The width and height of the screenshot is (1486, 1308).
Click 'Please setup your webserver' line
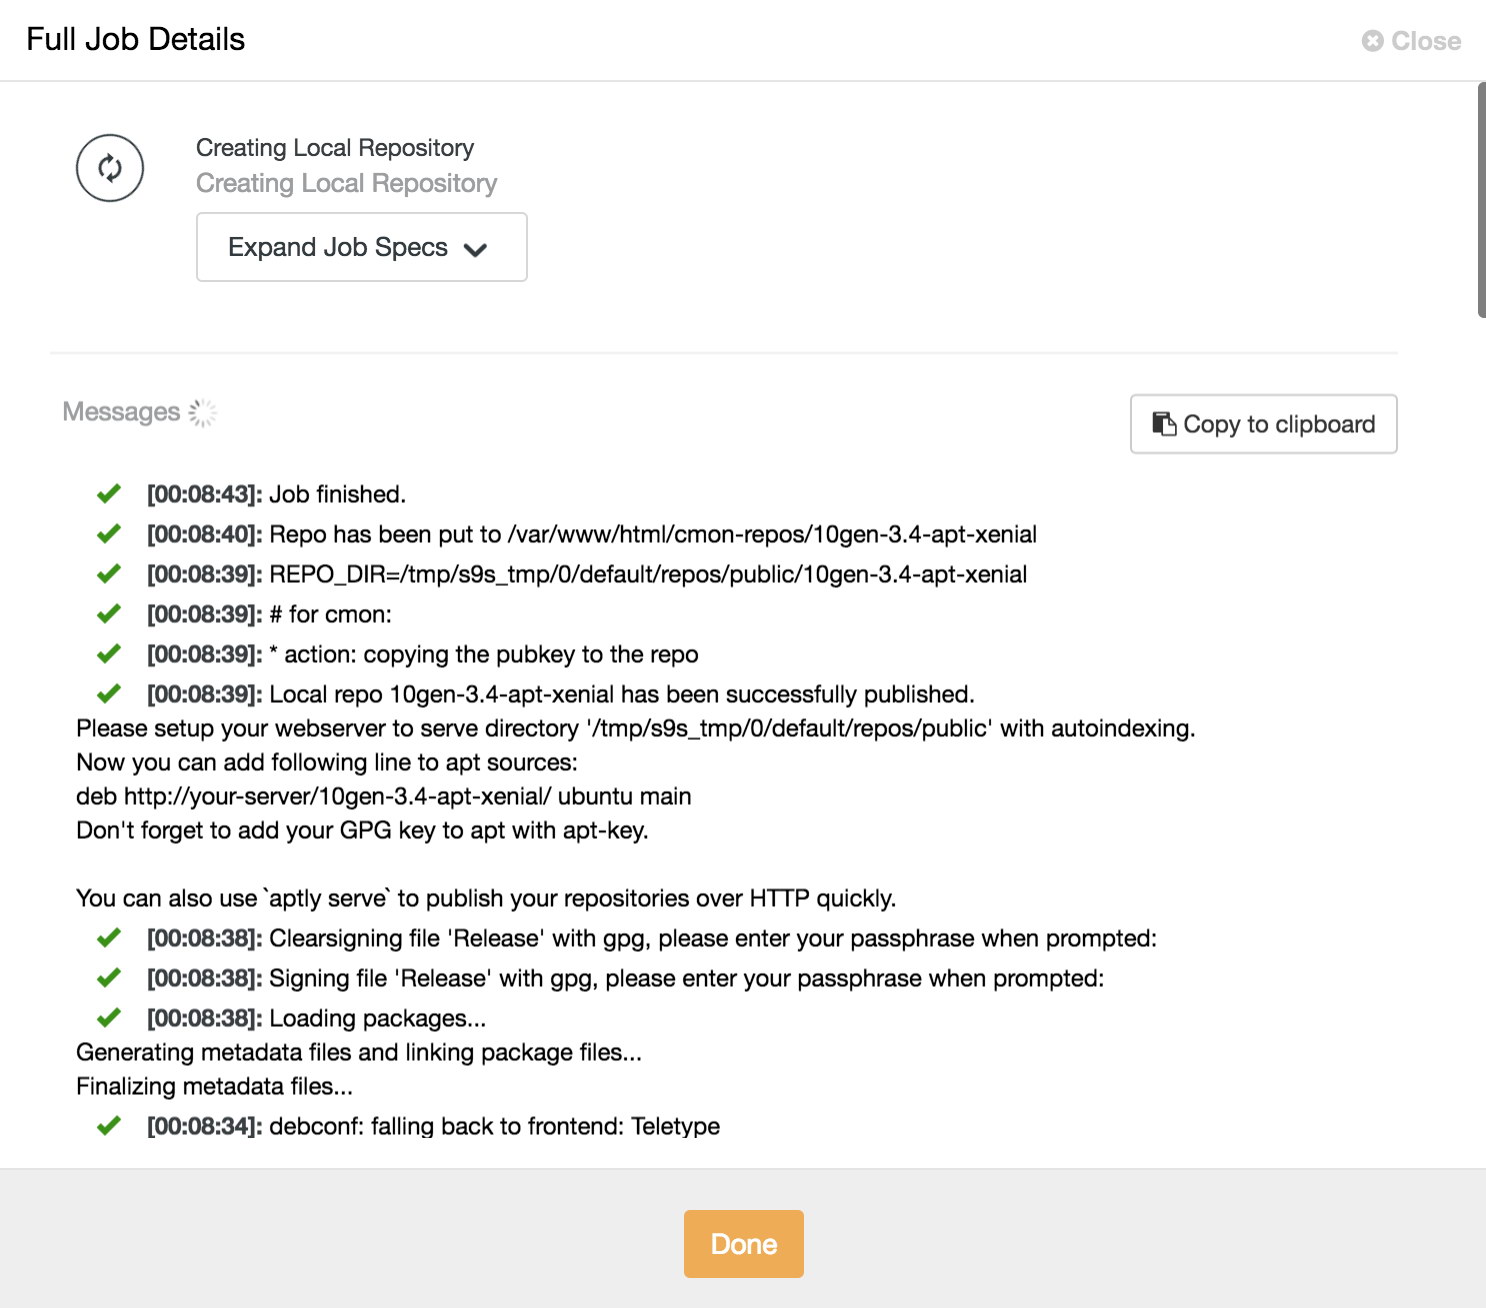tap(636, 728)
